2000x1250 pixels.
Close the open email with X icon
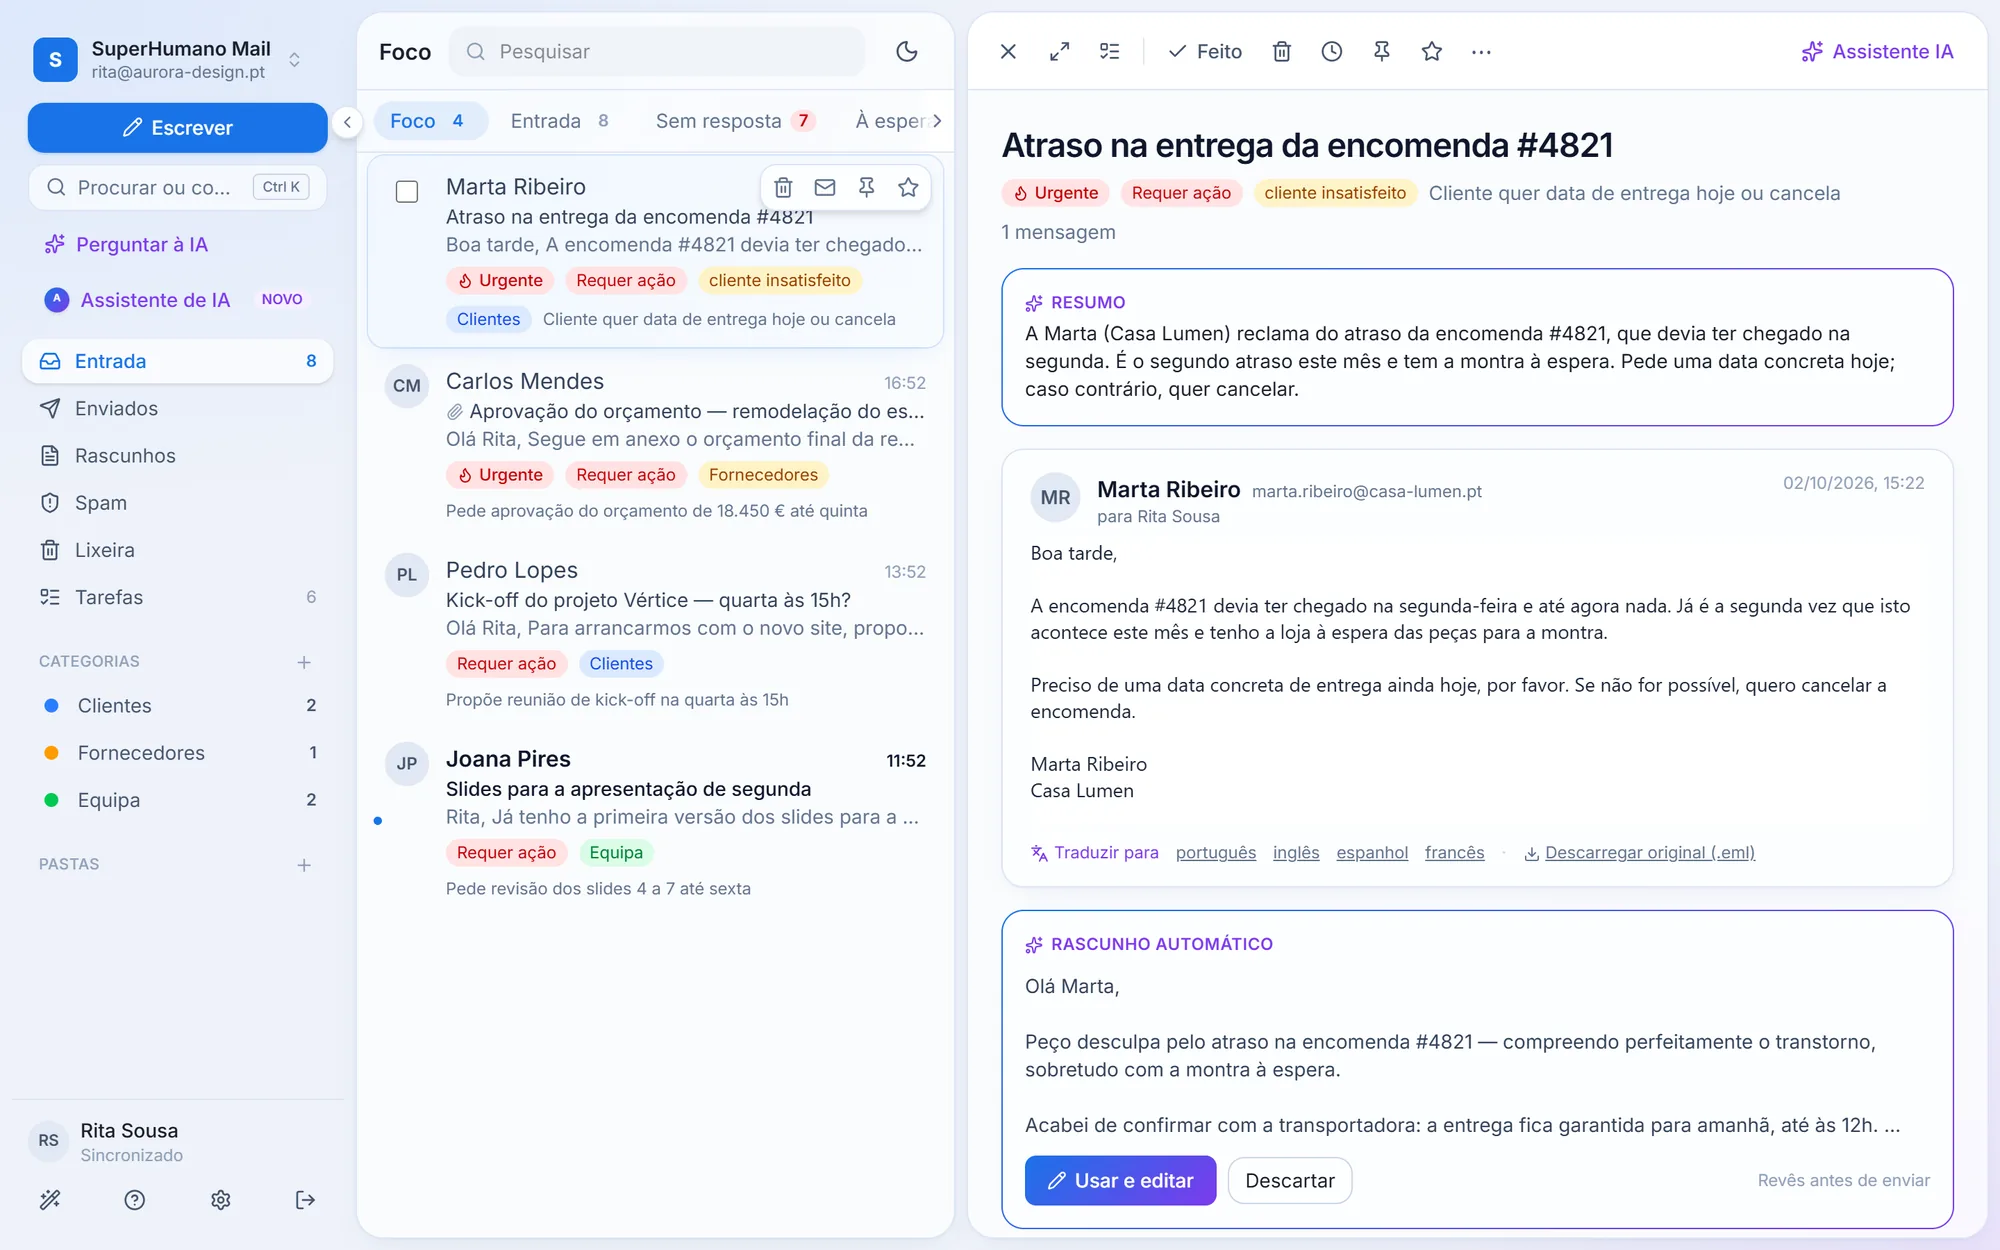1008,51
